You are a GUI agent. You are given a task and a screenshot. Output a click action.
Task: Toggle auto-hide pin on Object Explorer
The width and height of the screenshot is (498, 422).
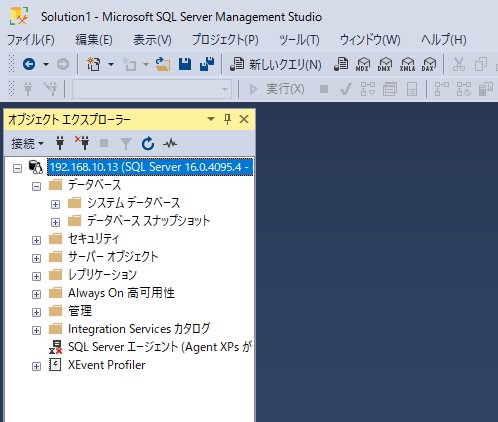pos(228,119)
